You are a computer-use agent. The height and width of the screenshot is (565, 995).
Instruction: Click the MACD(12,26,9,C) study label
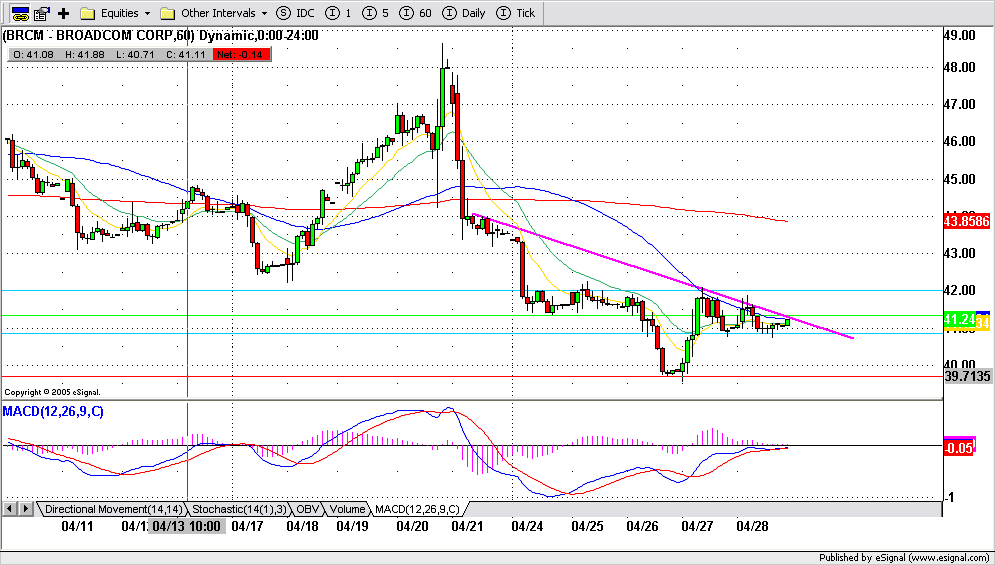point(53,411)
